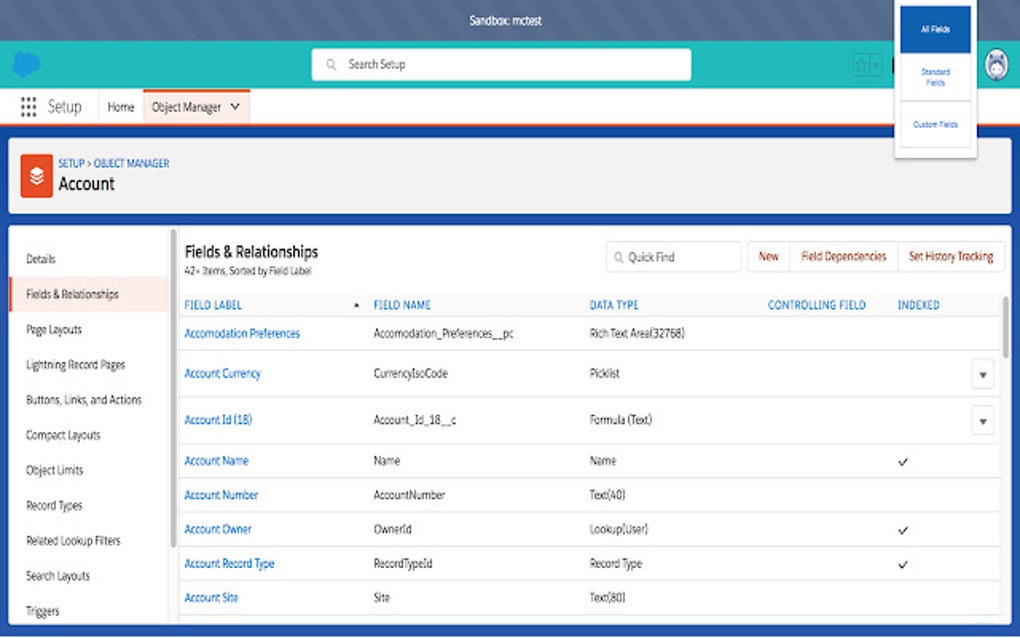Select the All Fields filter option
The height and width of the screenshot is (638, 1020).
tap(935, 28)
